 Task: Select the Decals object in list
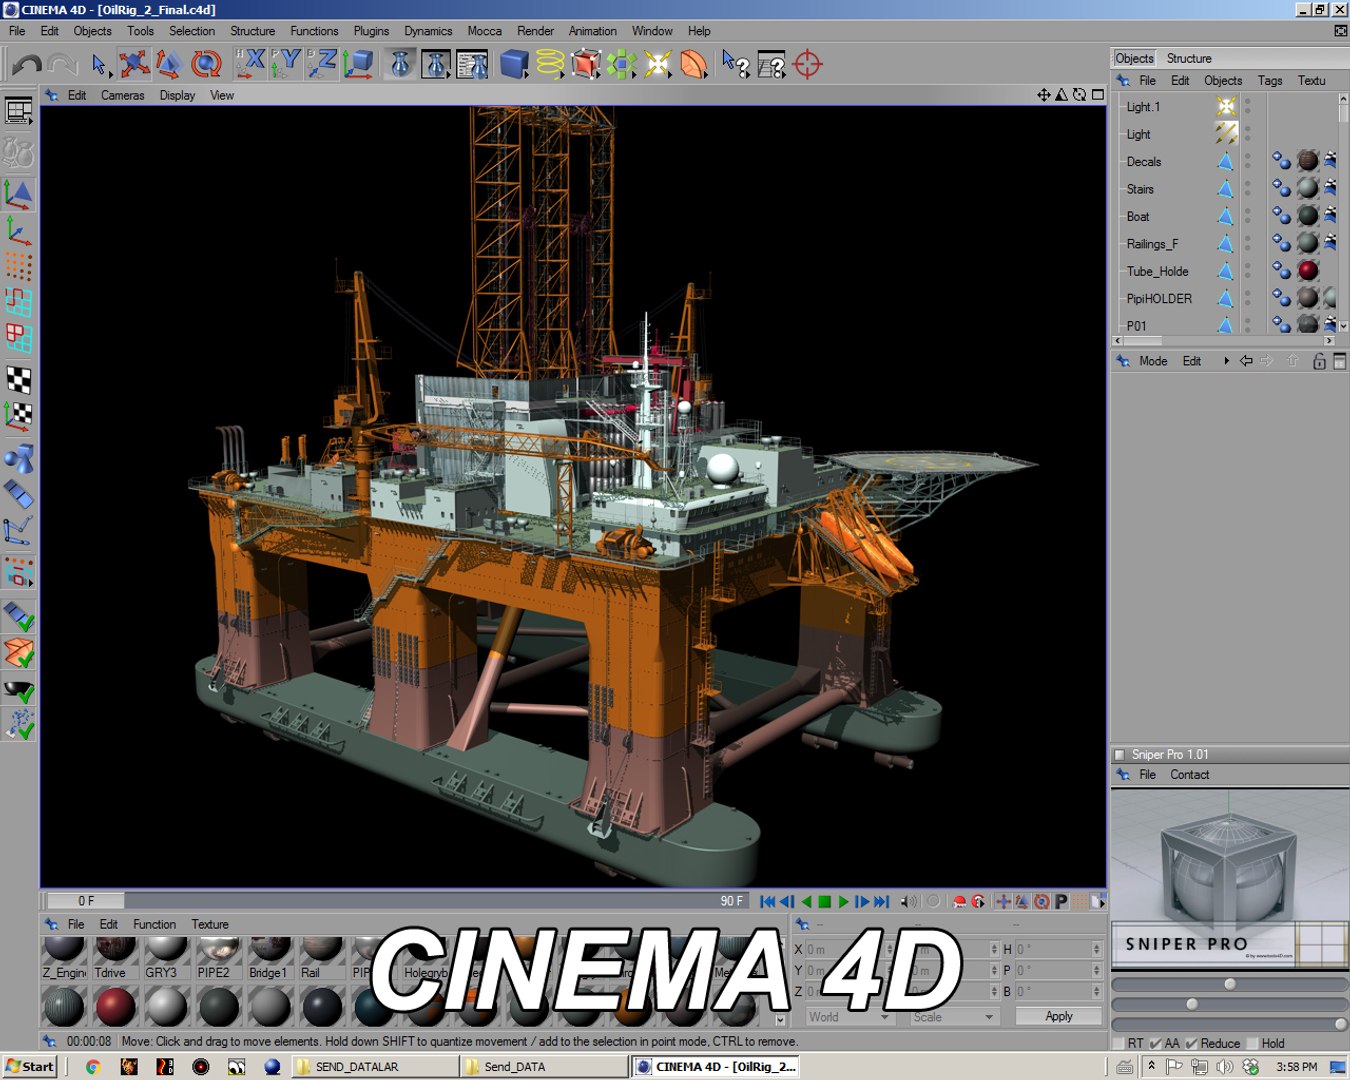coord(1144,162)
